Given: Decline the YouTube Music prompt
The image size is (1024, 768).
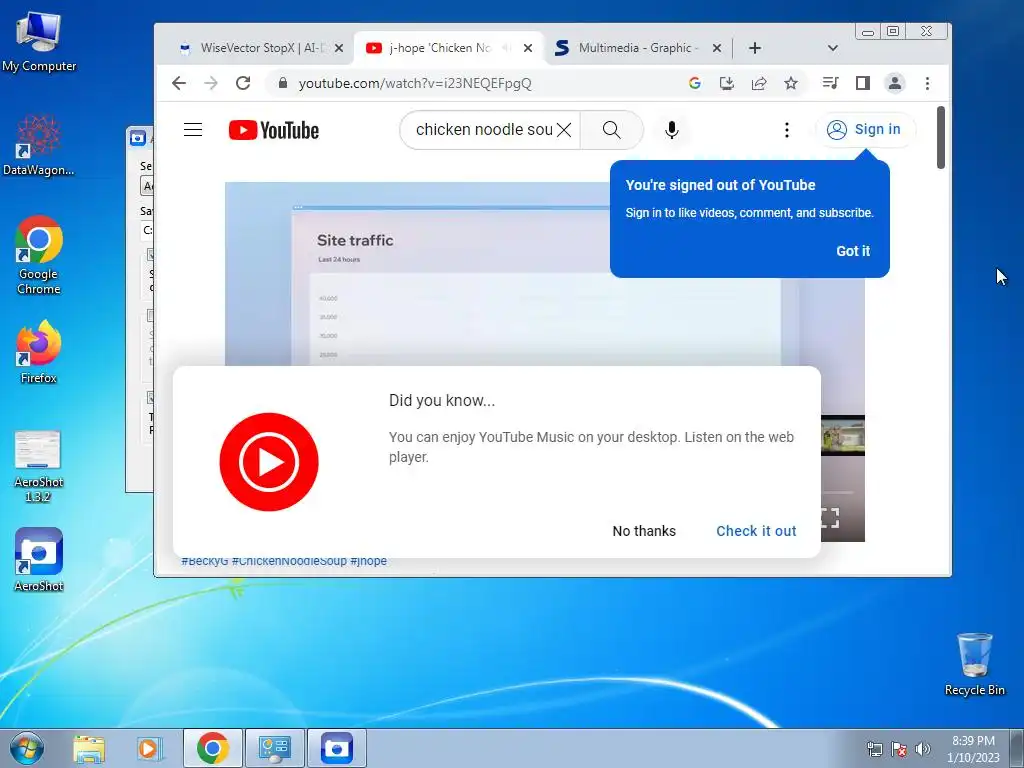Looking at the screenshot, I should [x=644, y=531].
